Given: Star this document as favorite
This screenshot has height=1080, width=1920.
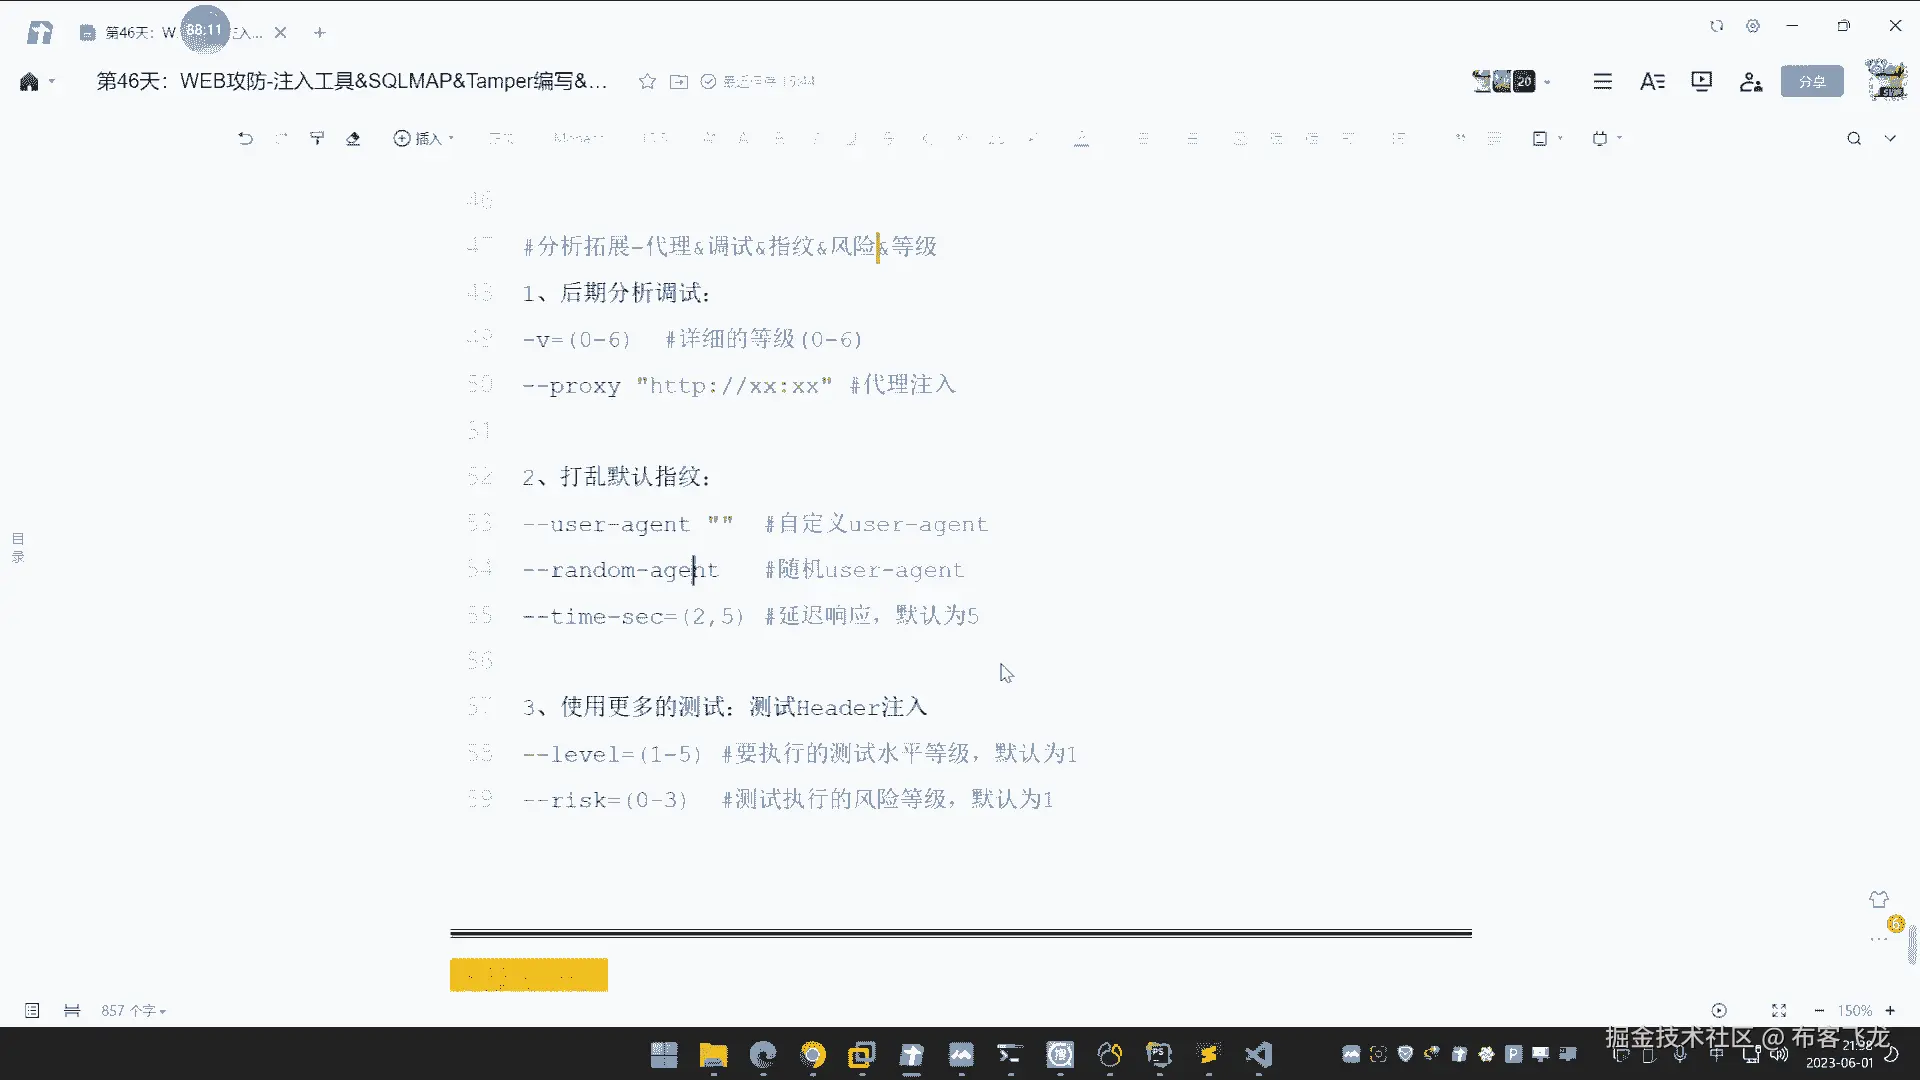Looking at the screenshot, I should pyautogui.click(x=647, y=81).
